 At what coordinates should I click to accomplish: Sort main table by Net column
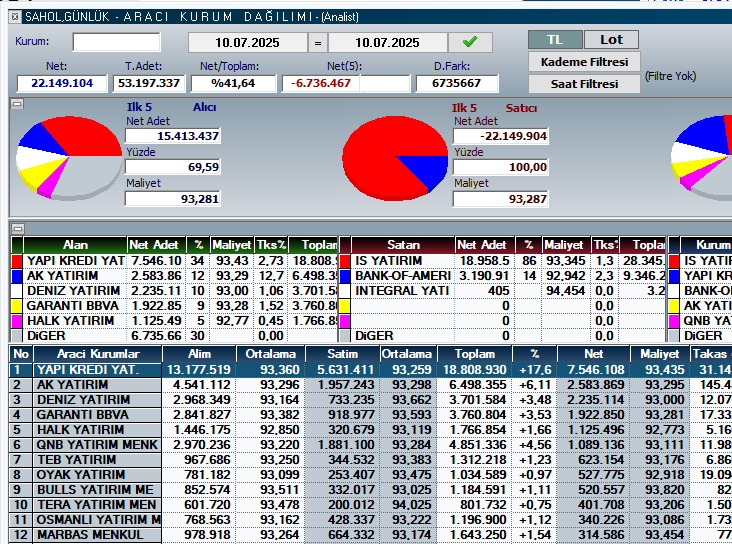point(593,354)
